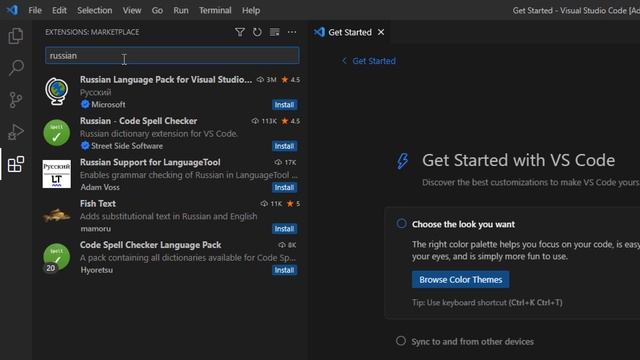Open the Selection menu
The width and height of the screenshot is (640, 360).
click(x=95, y=10)
